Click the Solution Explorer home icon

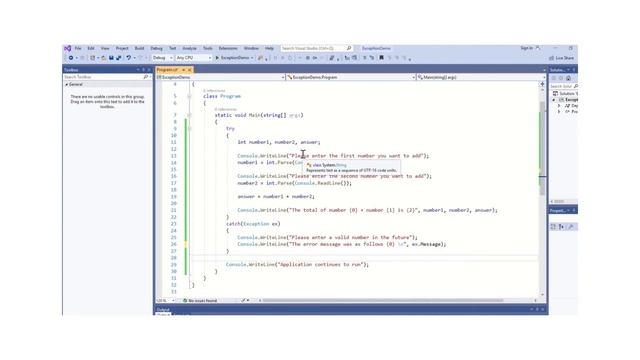coord(568,78)
